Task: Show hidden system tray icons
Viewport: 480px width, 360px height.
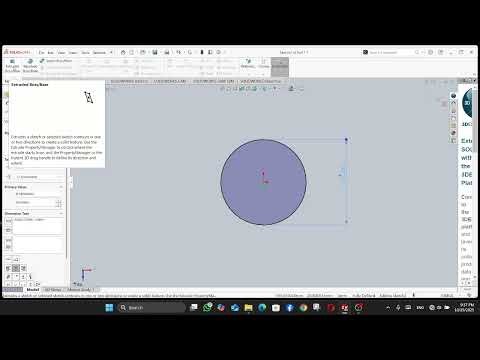Action: point(388,308)
